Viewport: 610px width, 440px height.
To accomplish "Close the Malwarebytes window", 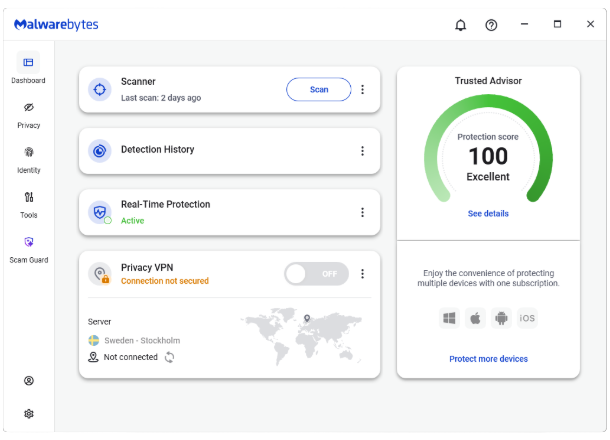I will point(590,24).
